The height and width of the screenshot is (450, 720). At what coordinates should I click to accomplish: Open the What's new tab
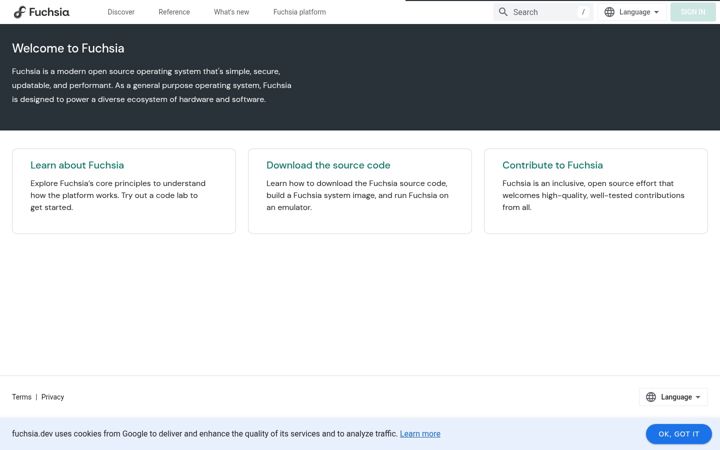click(231, 12)
